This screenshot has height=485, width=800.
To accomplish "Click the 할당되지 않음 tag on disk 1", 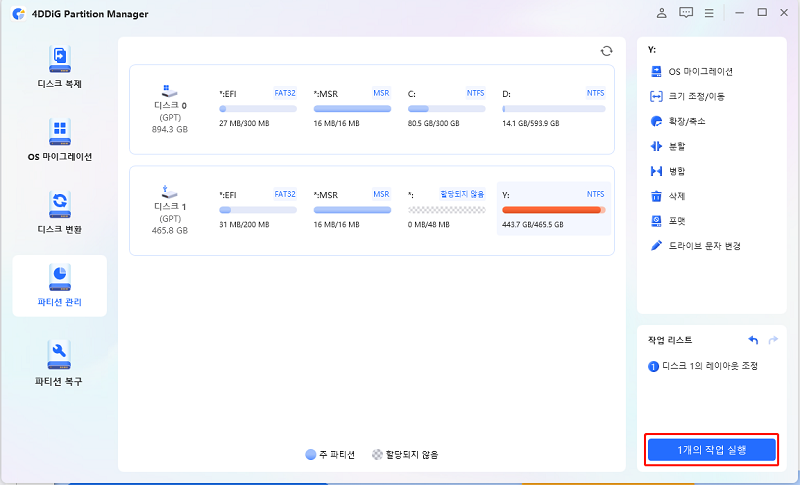I will (462, 194).
